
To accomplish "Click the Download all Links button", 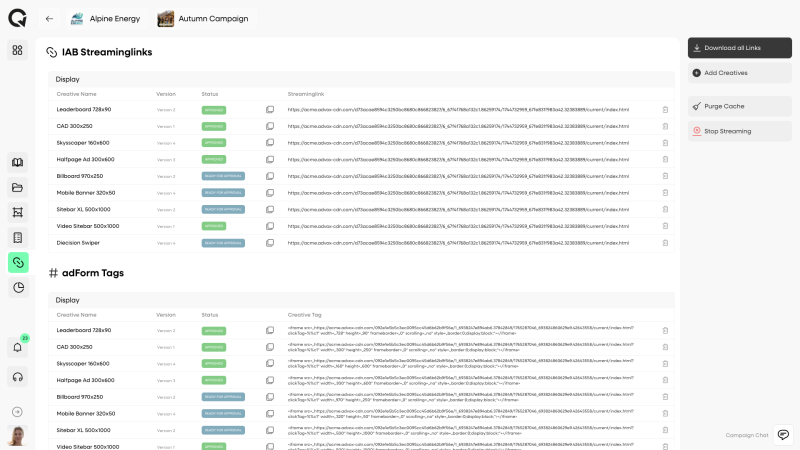I will click(739, 47).
